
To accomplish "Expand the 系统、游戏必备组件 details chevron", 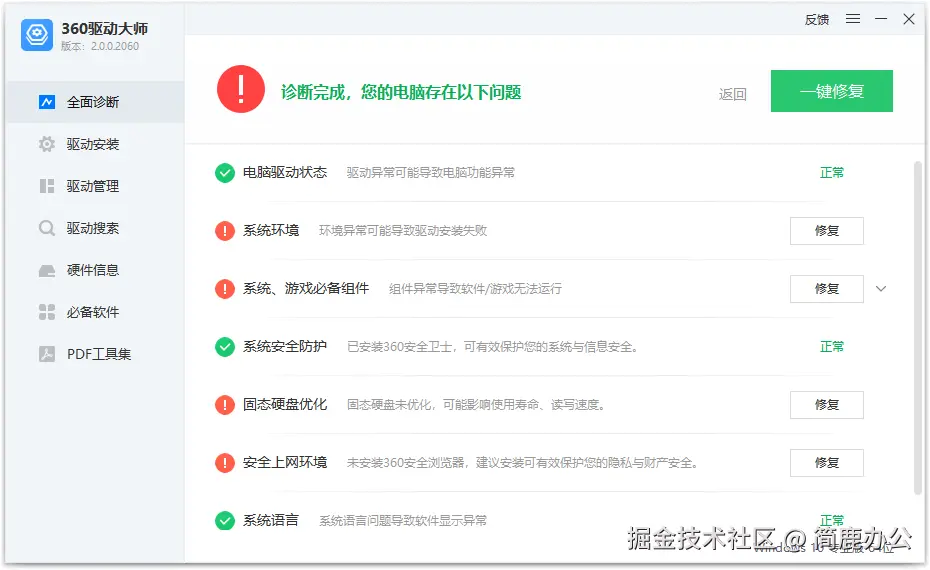I will coord(881,289).
